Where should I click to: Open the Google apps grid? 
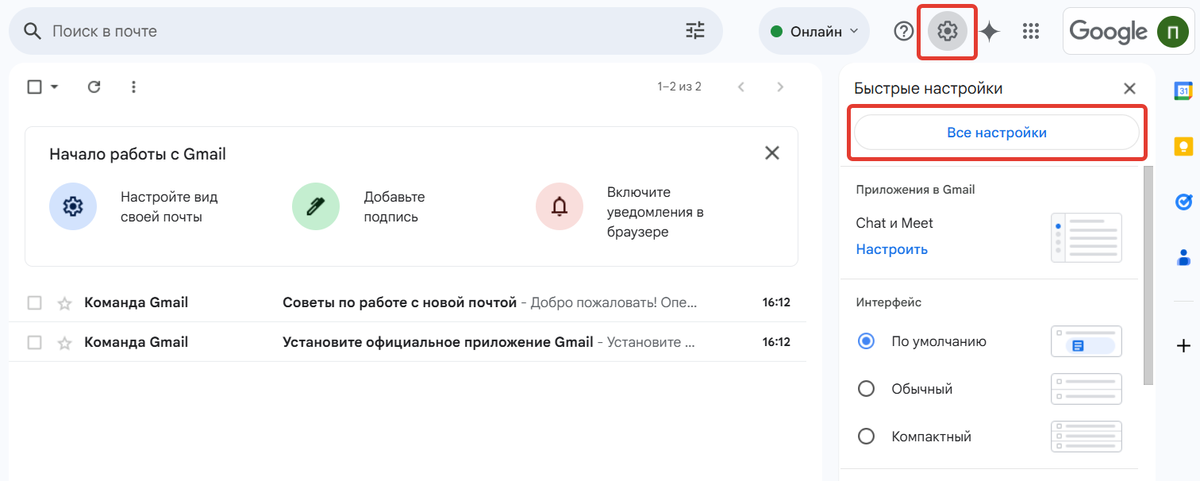(x=1031, y=31)
